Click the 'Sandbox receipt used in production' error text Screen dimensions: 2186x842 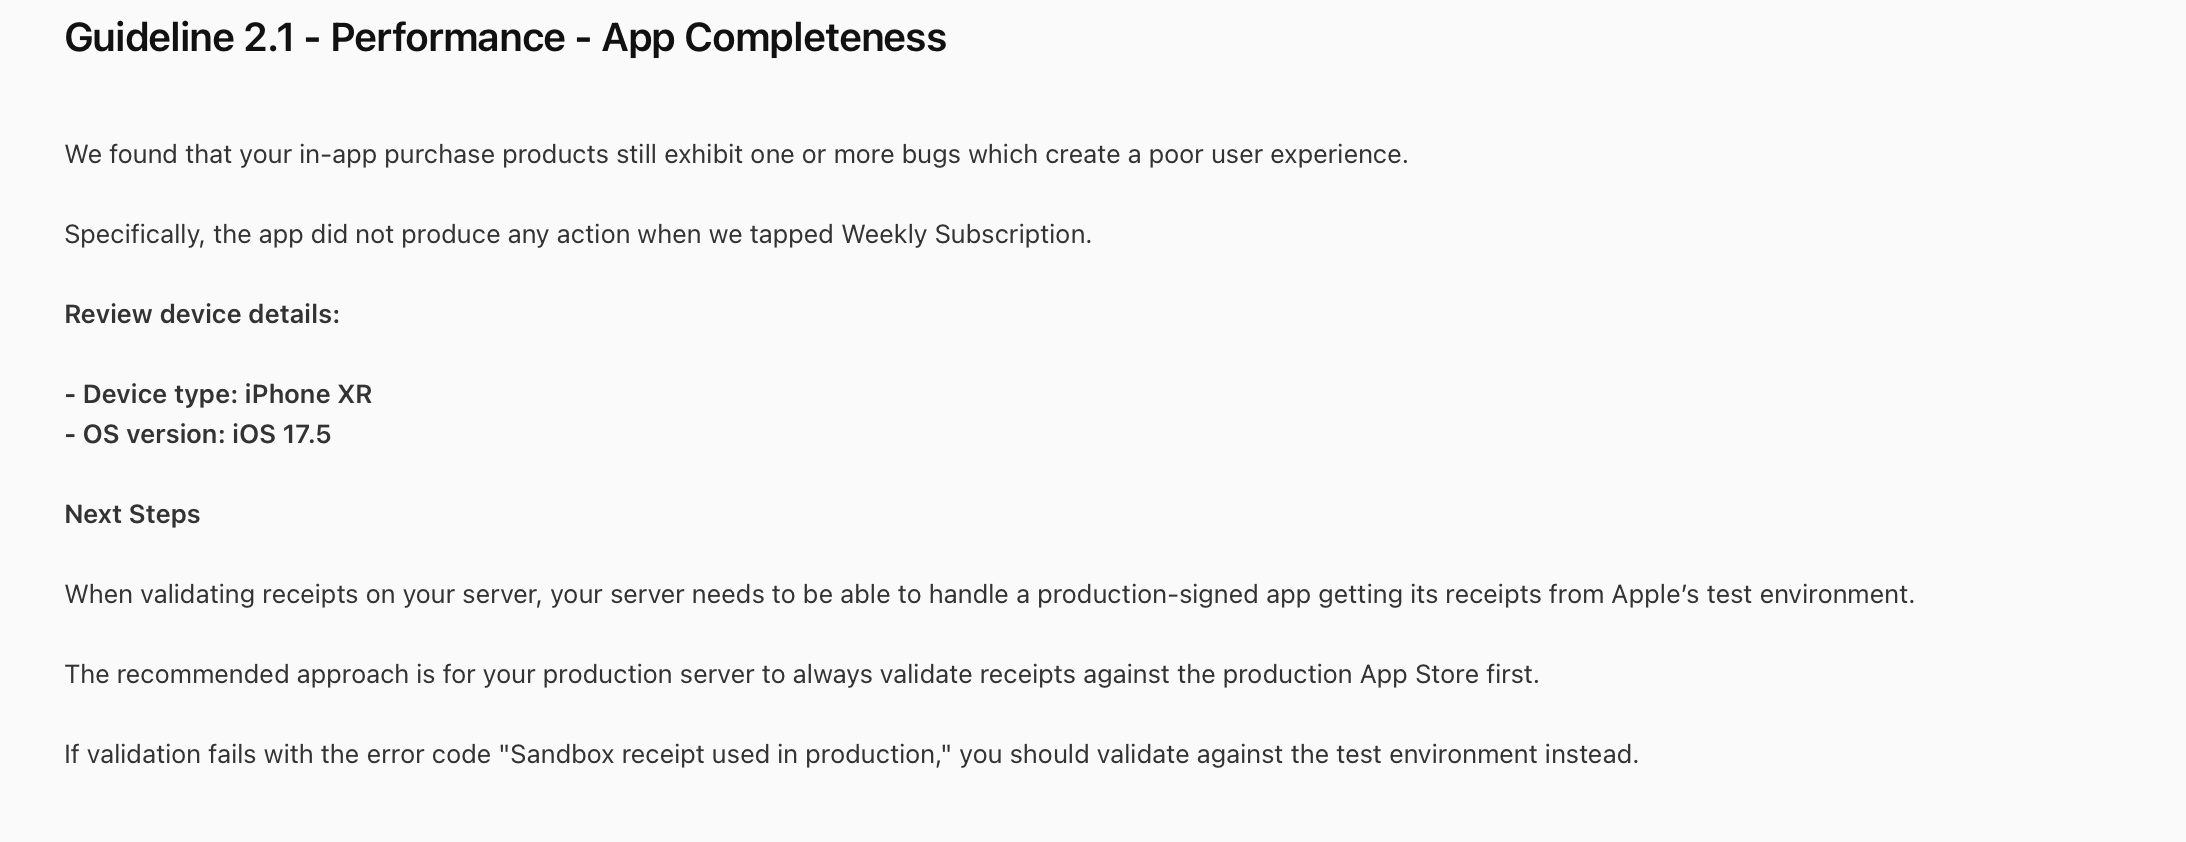click(x=726, y=755)
